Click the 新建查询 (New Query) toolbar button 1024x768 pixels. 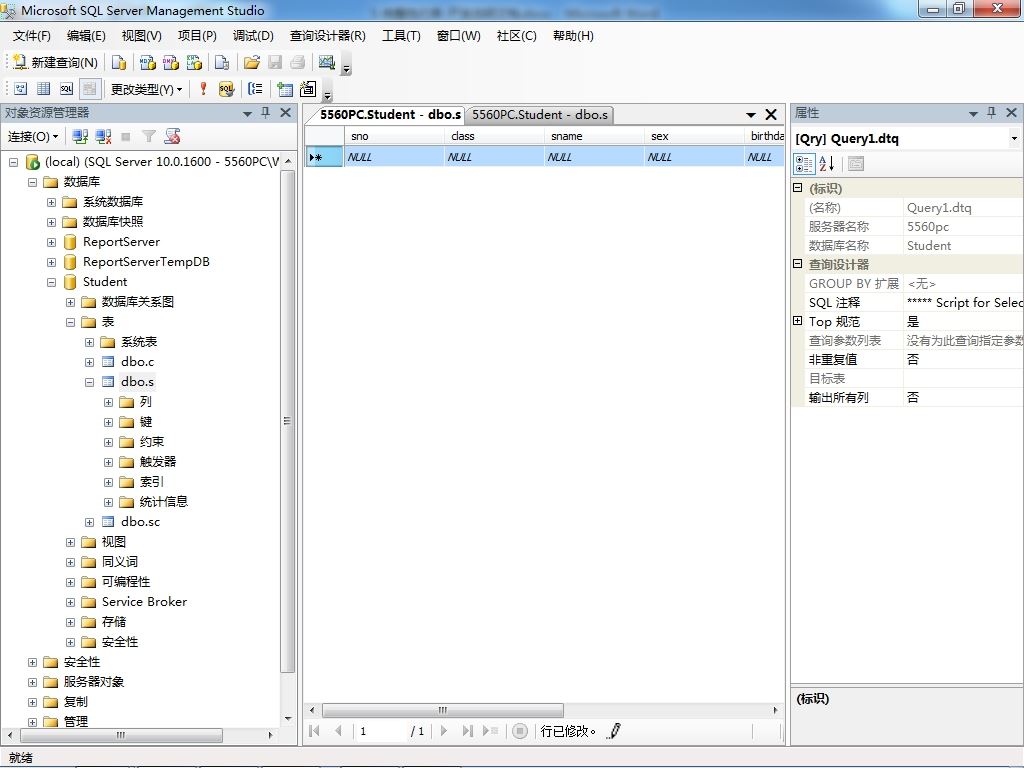(x=56, y=62)
